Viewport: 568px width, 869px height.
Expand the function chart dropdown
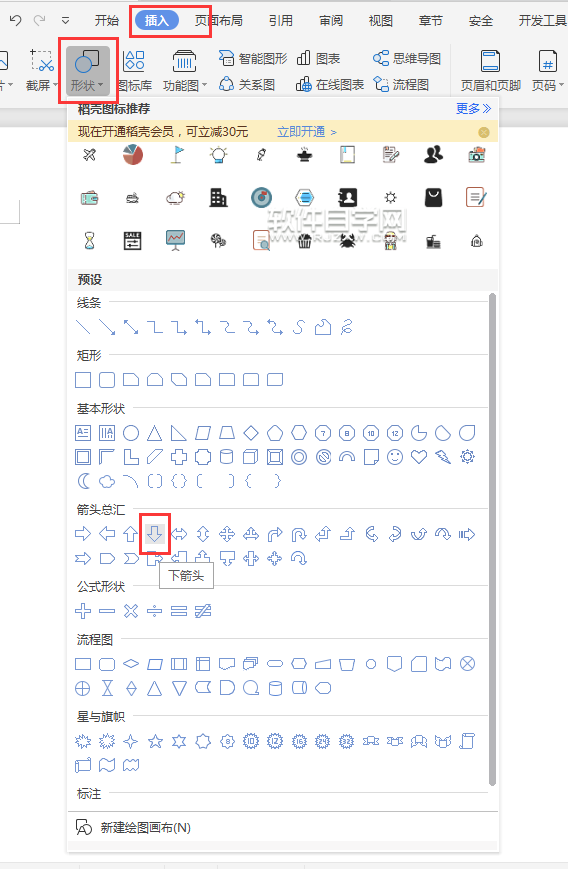click(x=185, y=71)
